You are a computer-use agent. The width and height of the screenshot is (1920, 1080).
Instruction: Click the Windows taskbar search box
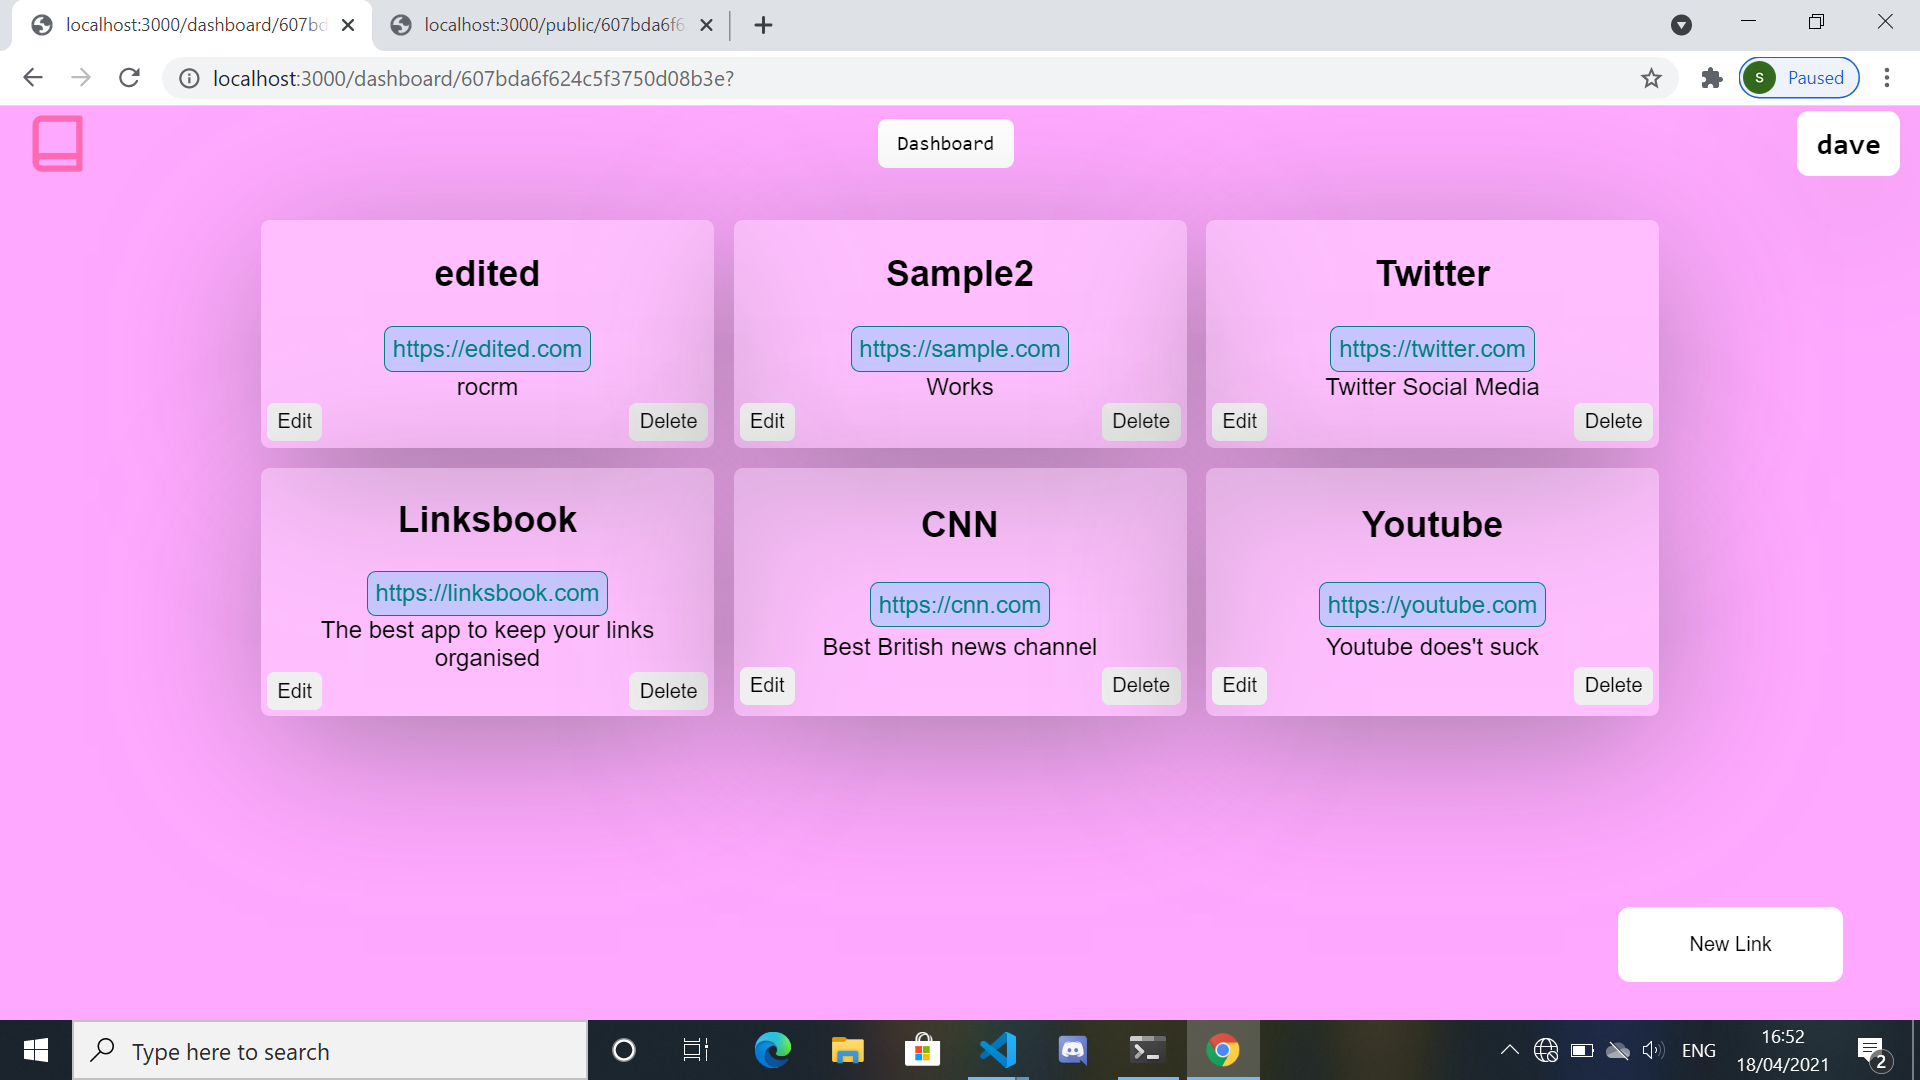[x=330, y=1050]
